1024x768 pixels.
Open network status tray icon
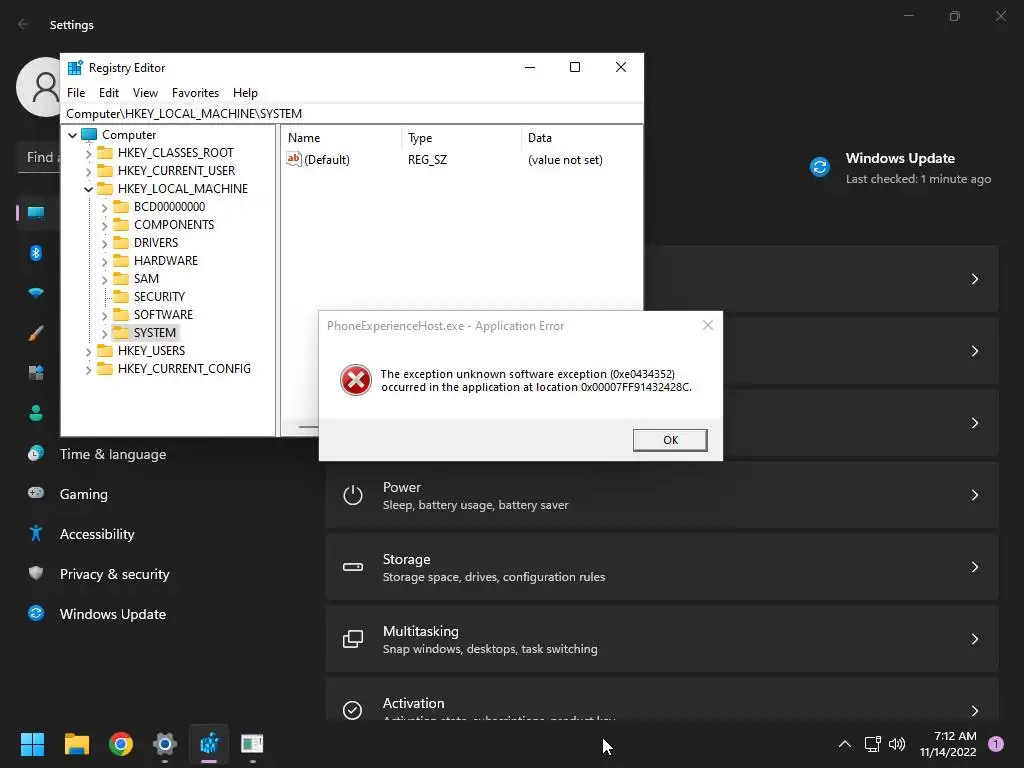[872, 744]
